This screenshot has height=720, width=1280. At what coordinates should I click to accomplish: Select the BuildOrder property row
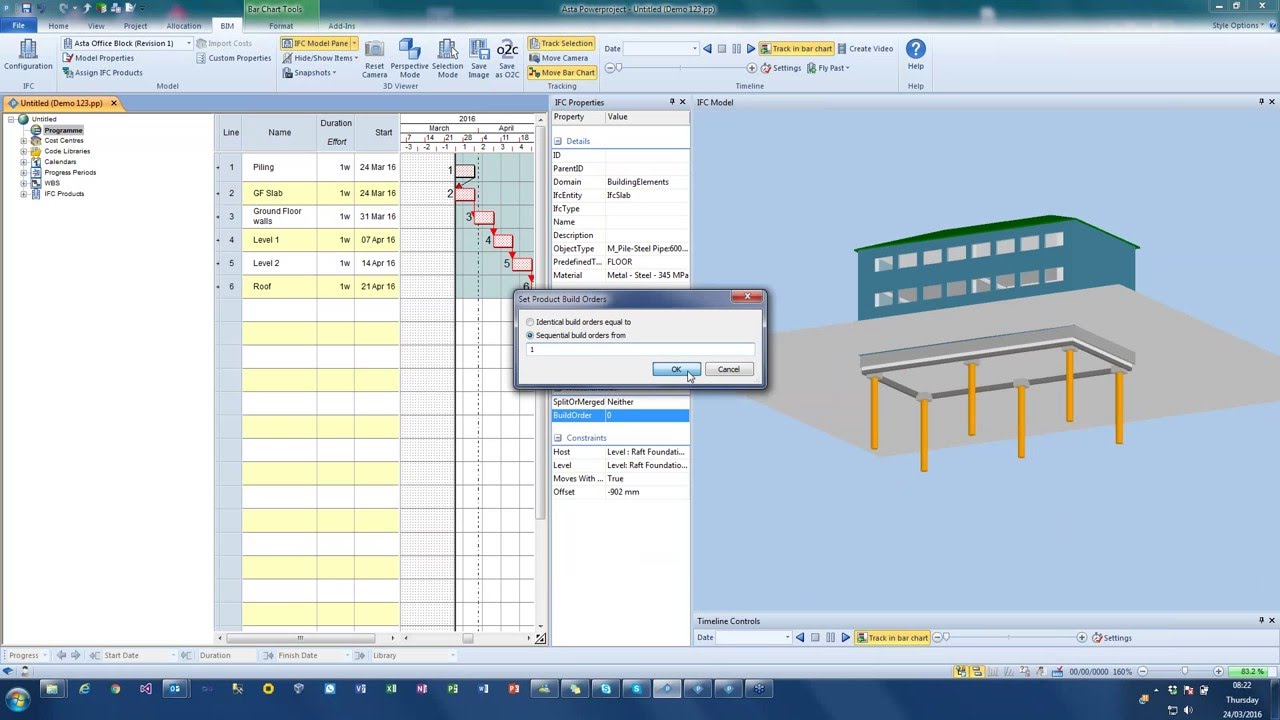(620, 415)
